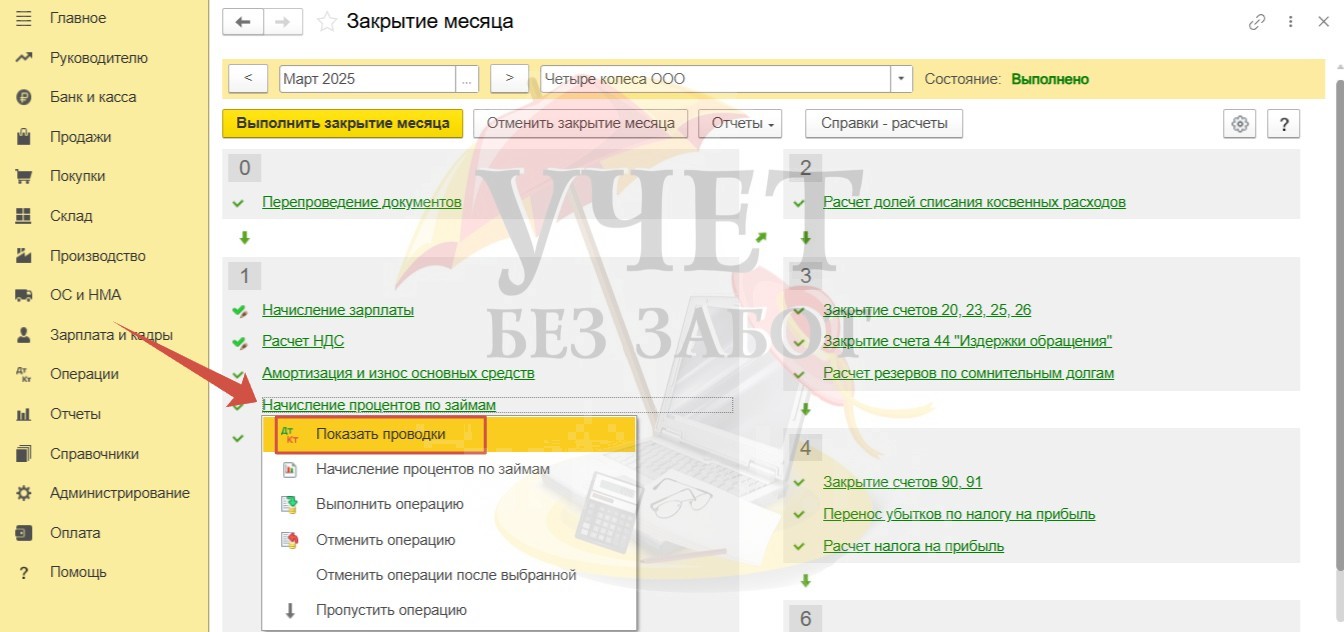Click the Отчеты bar chart icon

pos(25,414)
